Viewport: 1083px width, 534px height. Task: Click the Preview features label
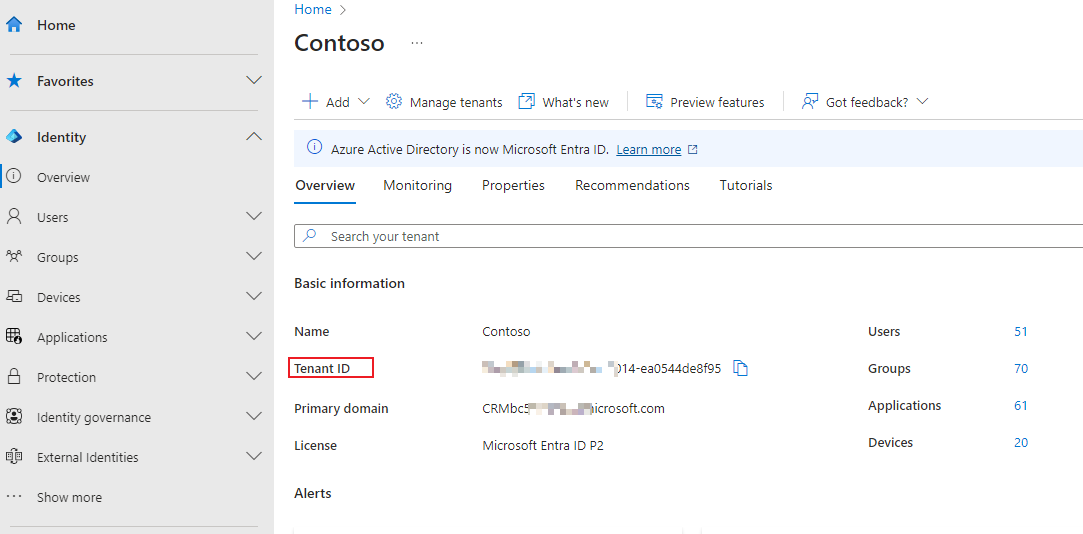point(717,102)
